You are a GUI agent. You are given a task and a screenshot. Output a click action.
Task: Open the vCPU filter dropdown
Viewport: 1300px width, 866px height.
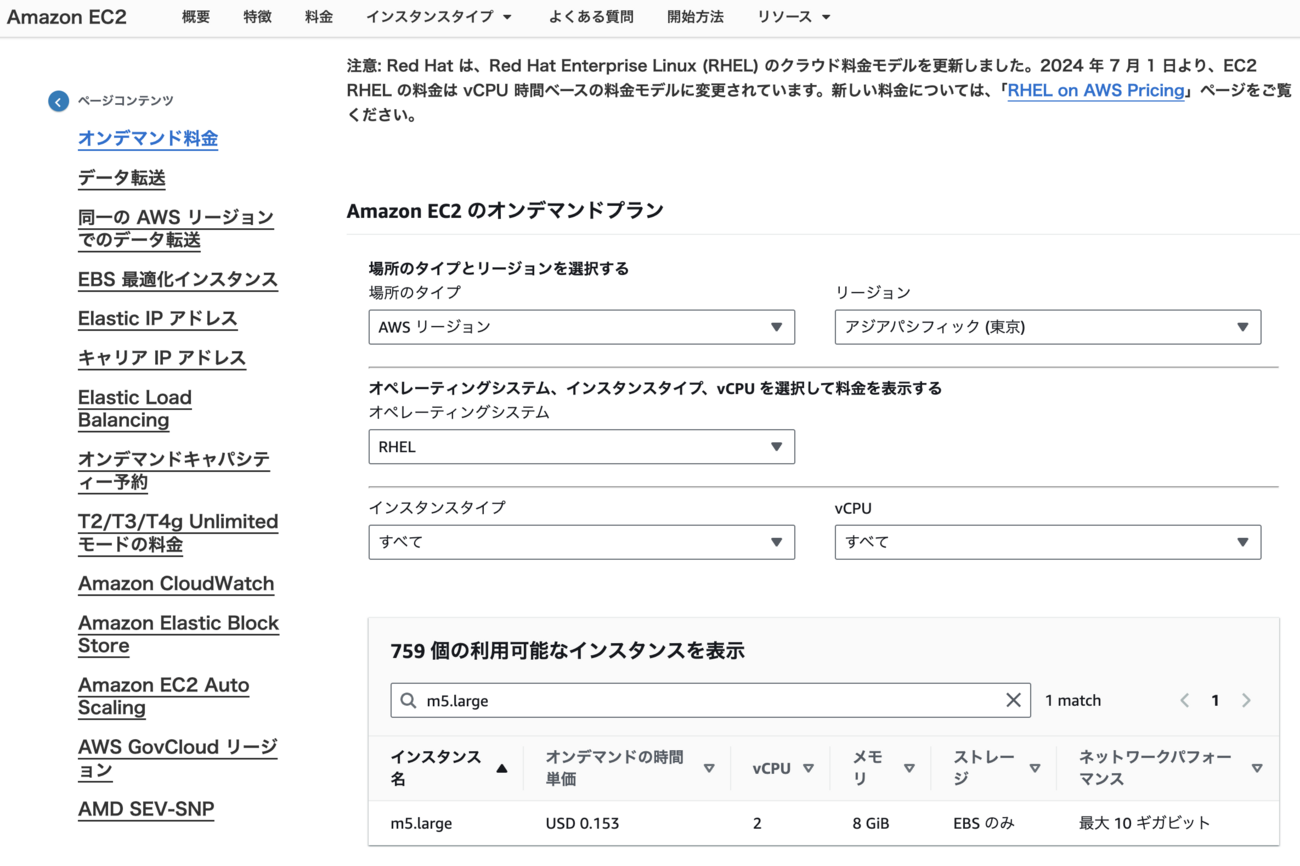1047,542
